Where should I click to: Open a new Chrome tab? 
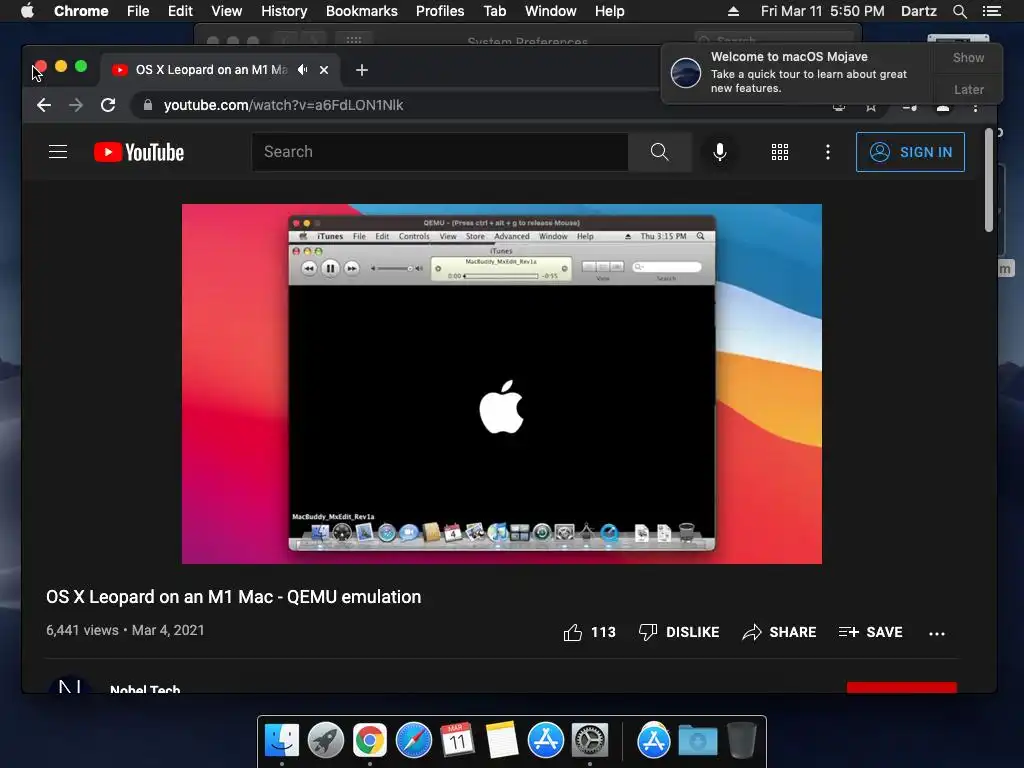(362, 70)
